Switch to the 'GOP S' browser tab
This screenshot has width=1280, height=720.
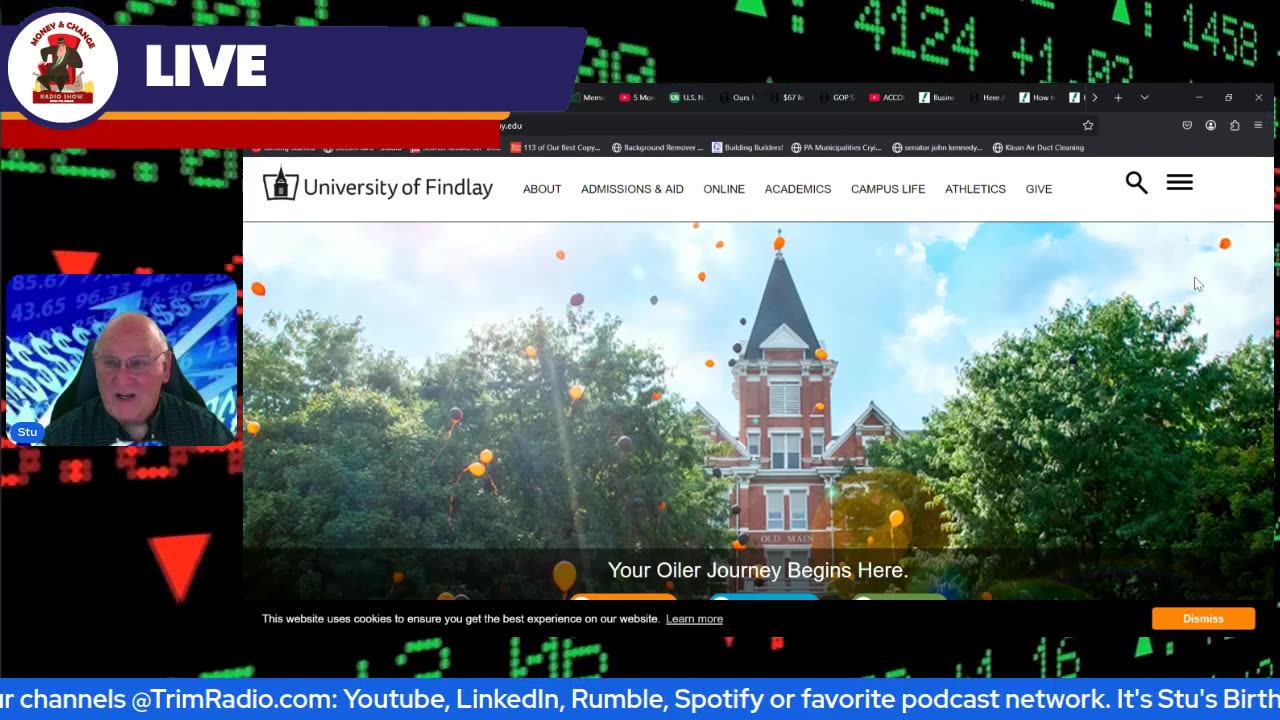pyautogui.click(x=837, y=97)
